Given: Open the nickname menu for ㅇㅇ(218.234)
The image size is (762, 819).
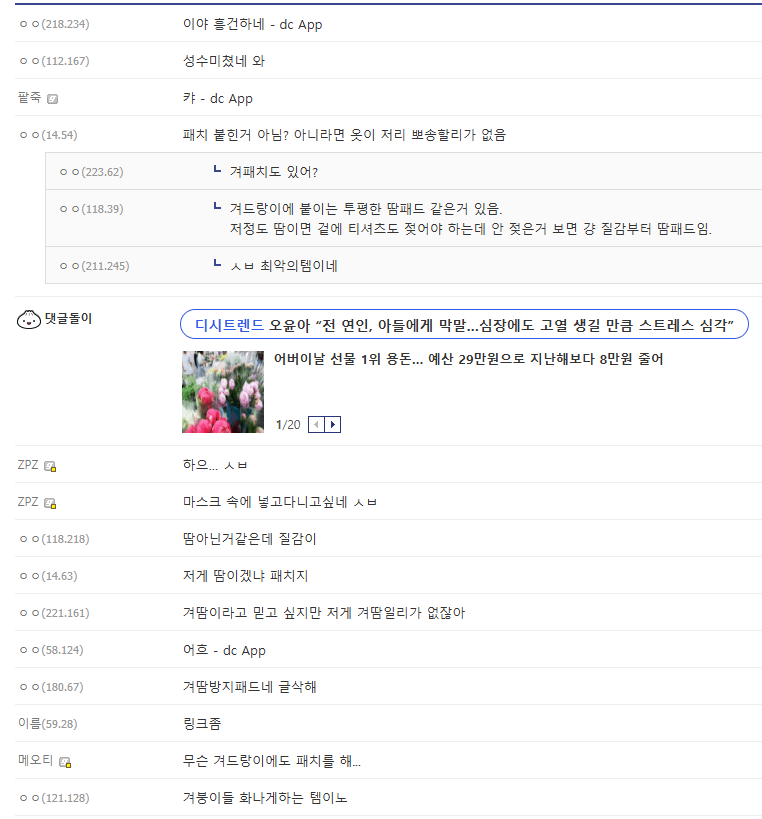Looking at the screenshot, I should click(x=54, y=24).
